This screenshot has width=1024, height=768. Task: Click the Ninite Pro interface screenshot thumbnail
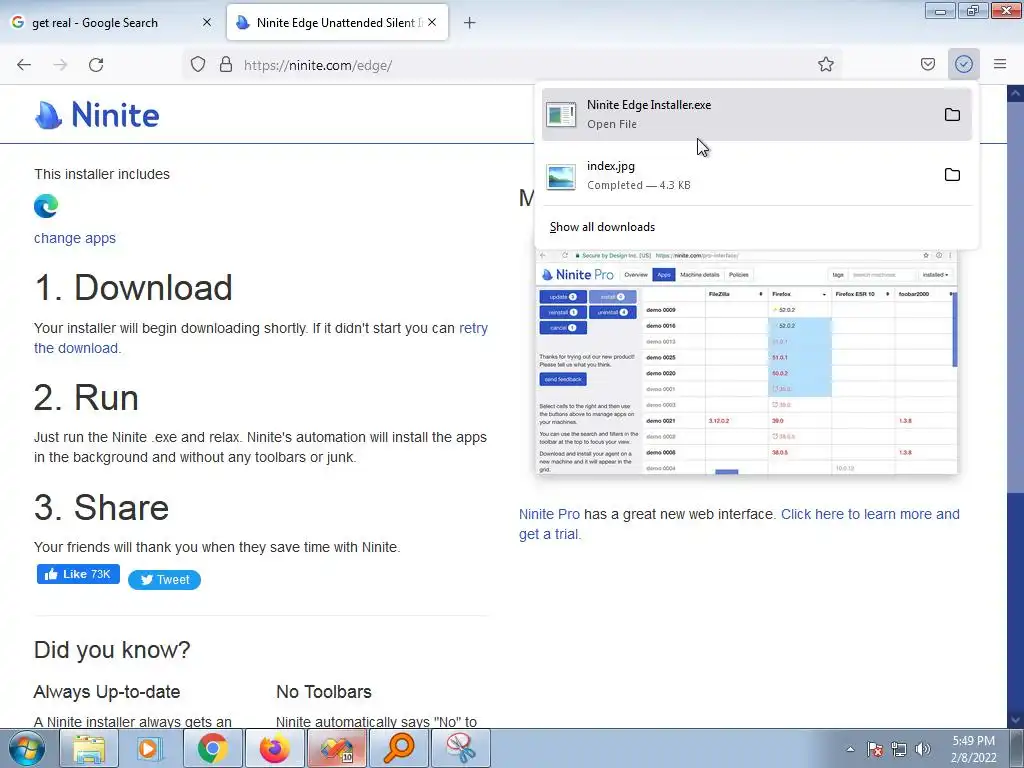click(x=746, y=362)
